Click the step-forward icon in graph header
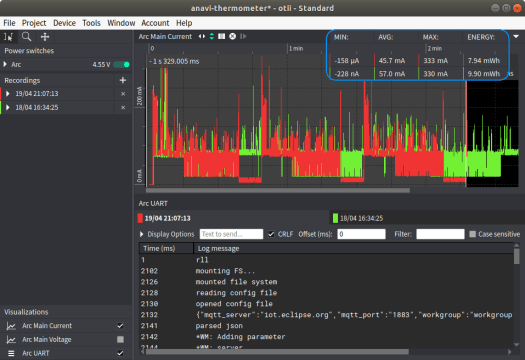 (x=243, y=36)
